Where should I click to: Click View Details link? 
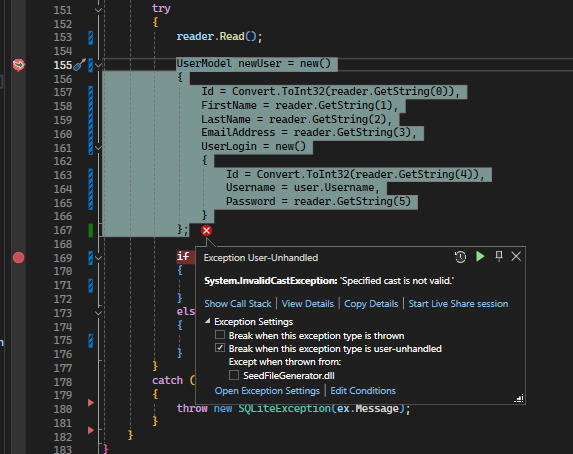pyautogui.click(x=308, y=304)
